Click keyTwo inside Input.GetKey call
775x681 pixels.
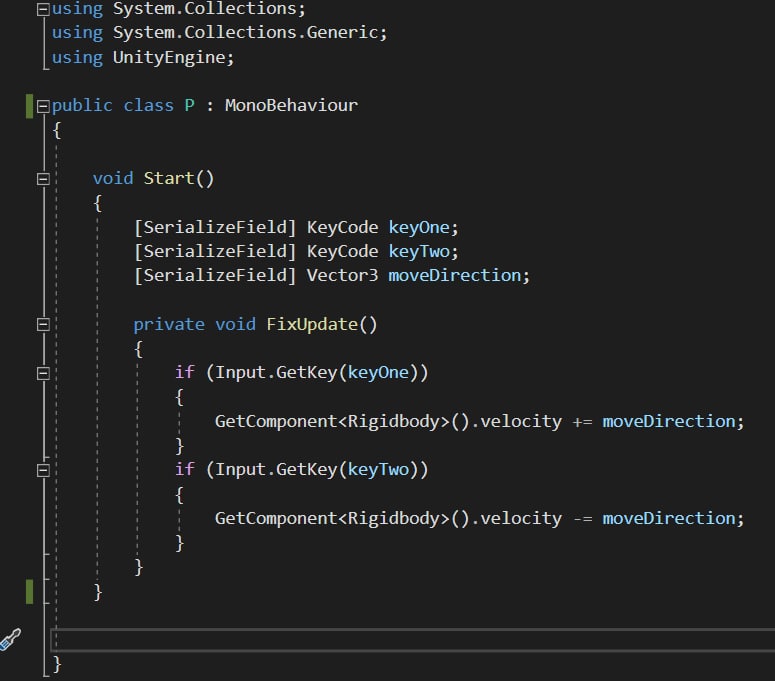(x=379, y=469)
